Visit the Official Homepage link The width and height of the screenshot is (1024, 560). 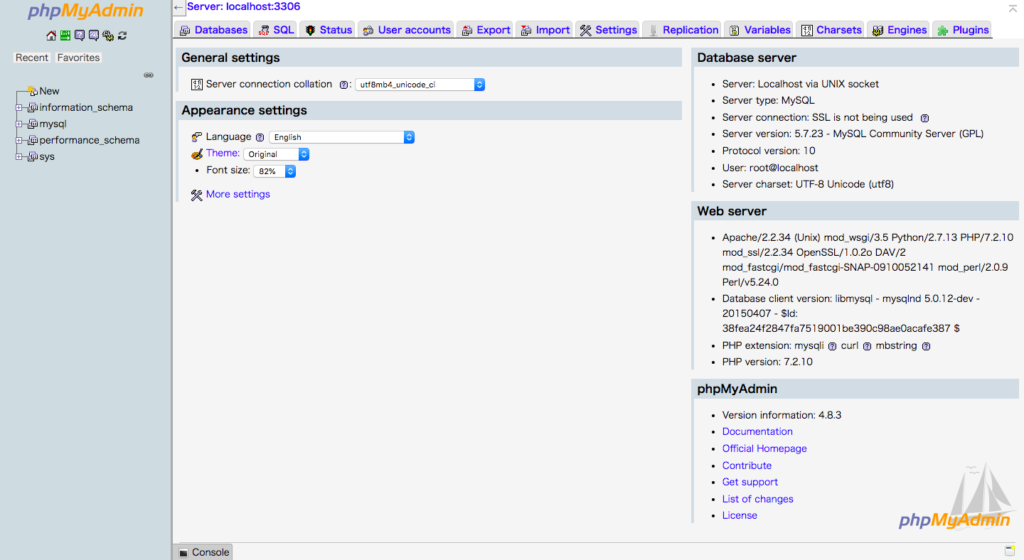pos(764,448)
